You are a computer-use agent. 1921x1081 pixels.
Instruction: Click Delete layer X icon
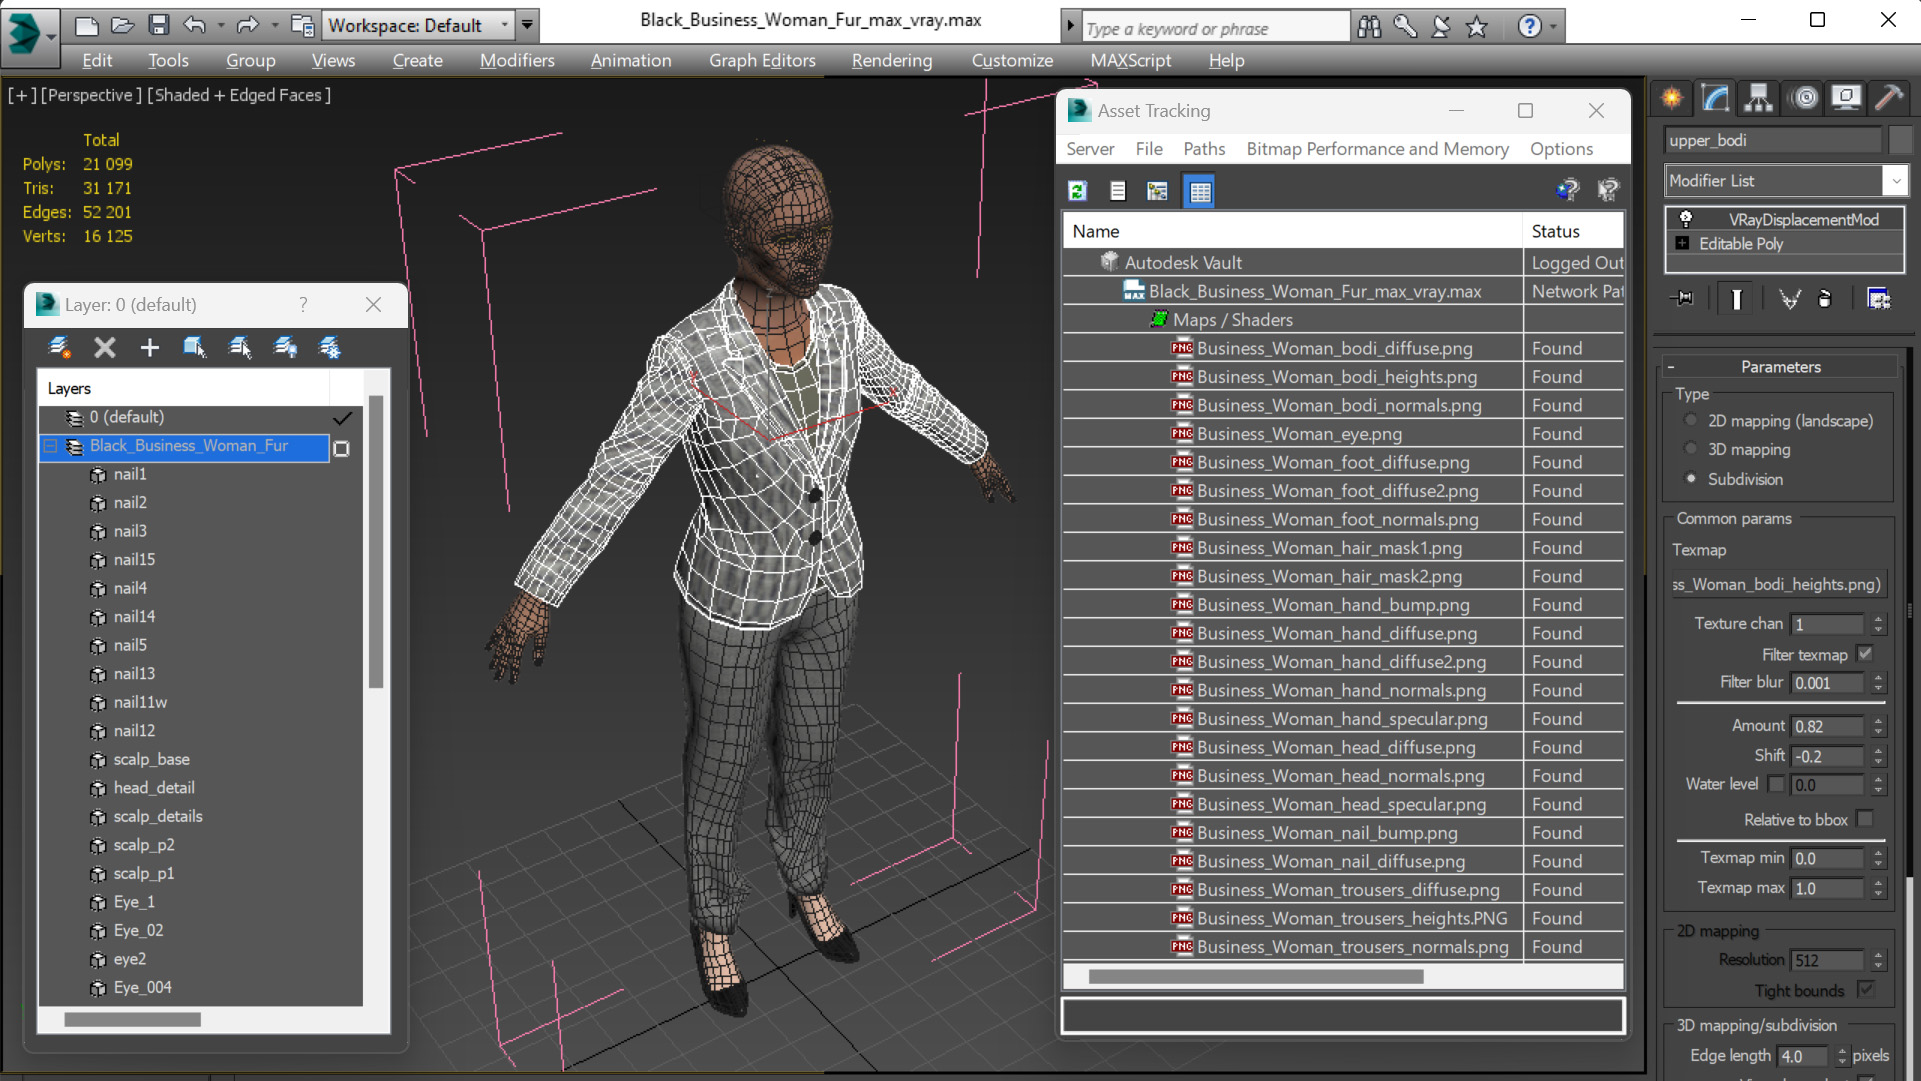click(x=104, y=347)
